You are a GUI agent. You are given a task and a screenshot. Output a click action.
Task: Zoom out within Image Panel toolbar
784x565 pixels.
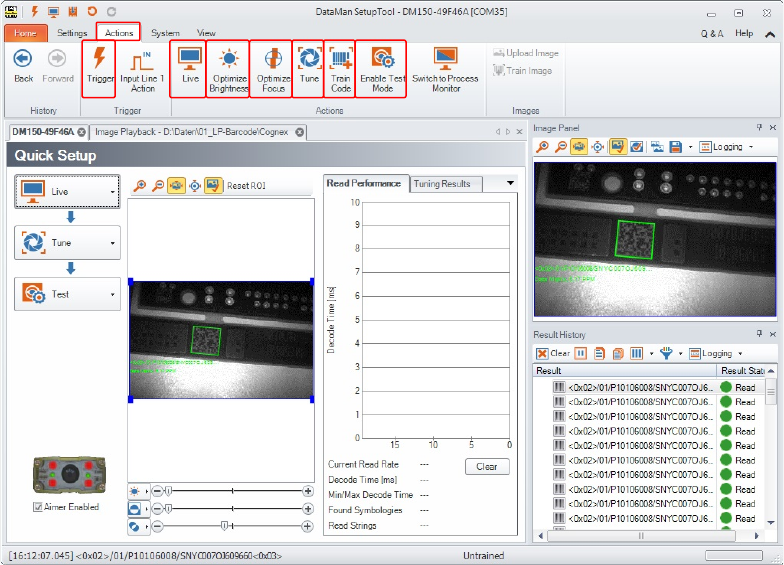tap(561, 146)
